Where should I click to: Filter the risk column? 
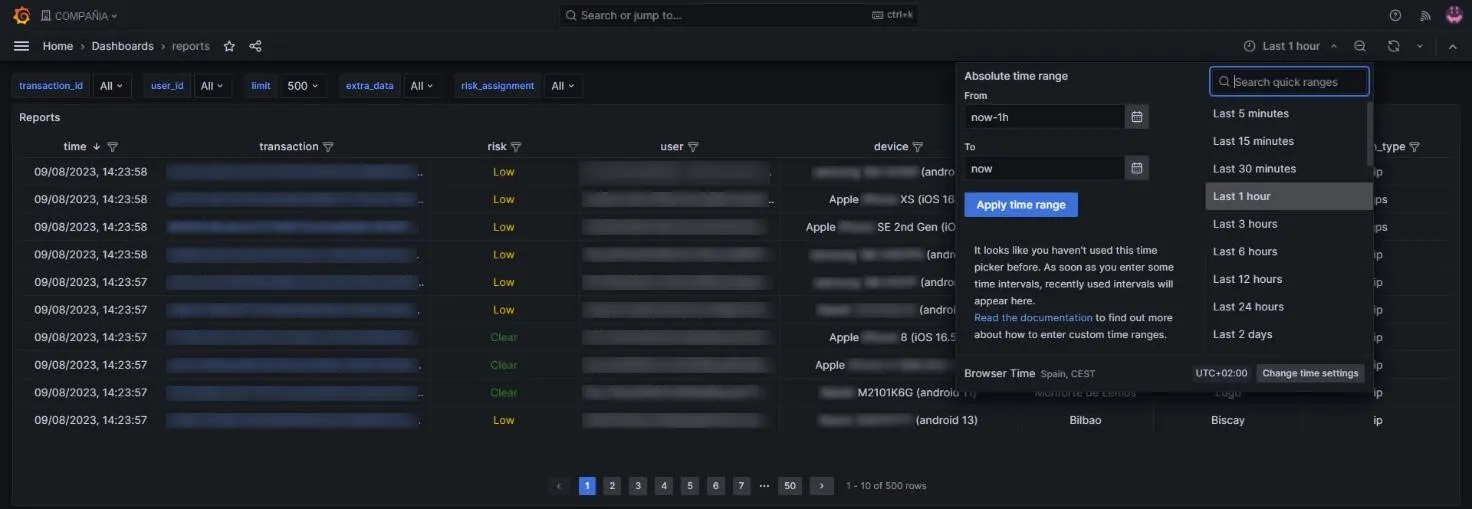tap(516, 147)
